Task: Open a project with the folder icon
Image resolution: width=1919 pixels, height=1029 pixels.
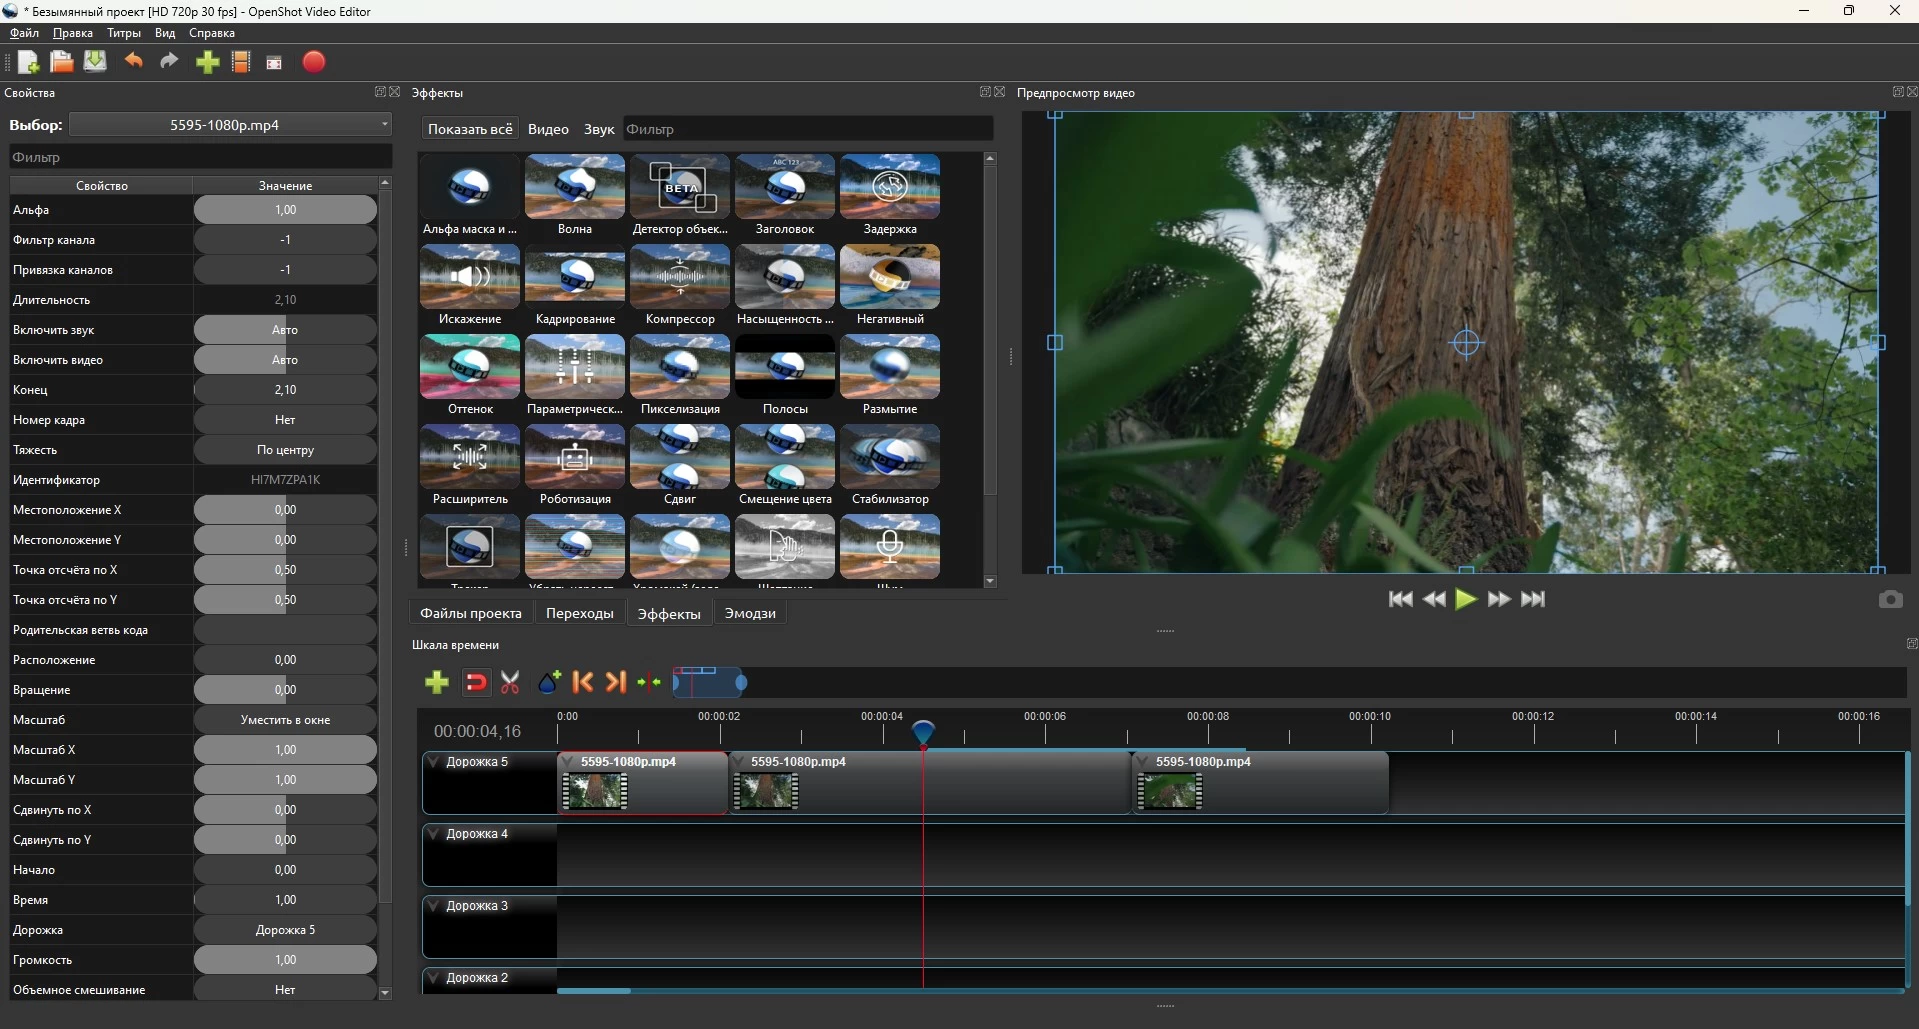Action: [x=62, y=62]
